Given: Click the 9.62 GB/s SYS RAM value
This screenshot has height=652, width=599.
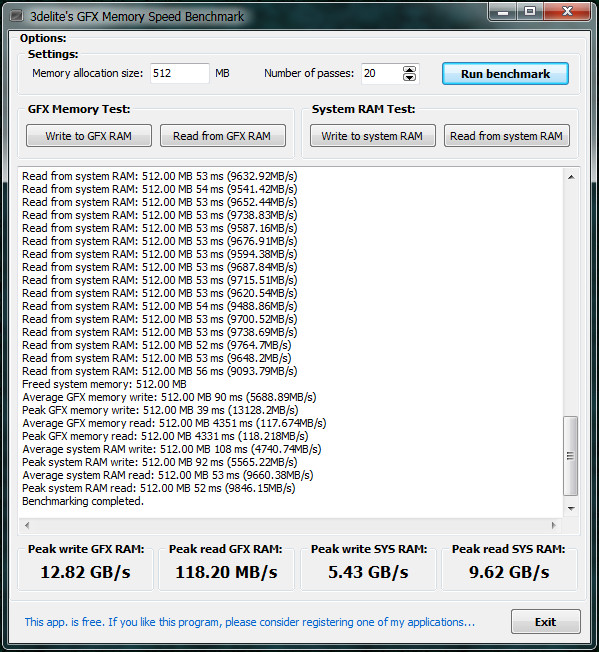Looking at the screenshot, I should click(x=509, y=572).
